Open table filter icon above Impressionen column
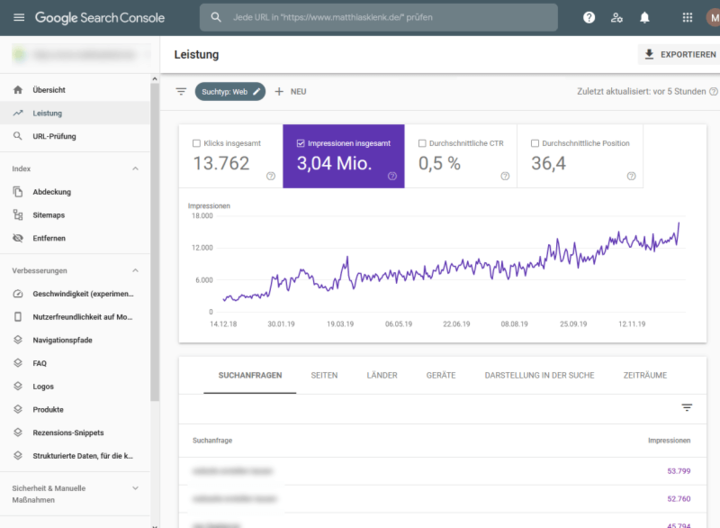The height and width of the screenshot is (528, 720). (x=687, y=407)
